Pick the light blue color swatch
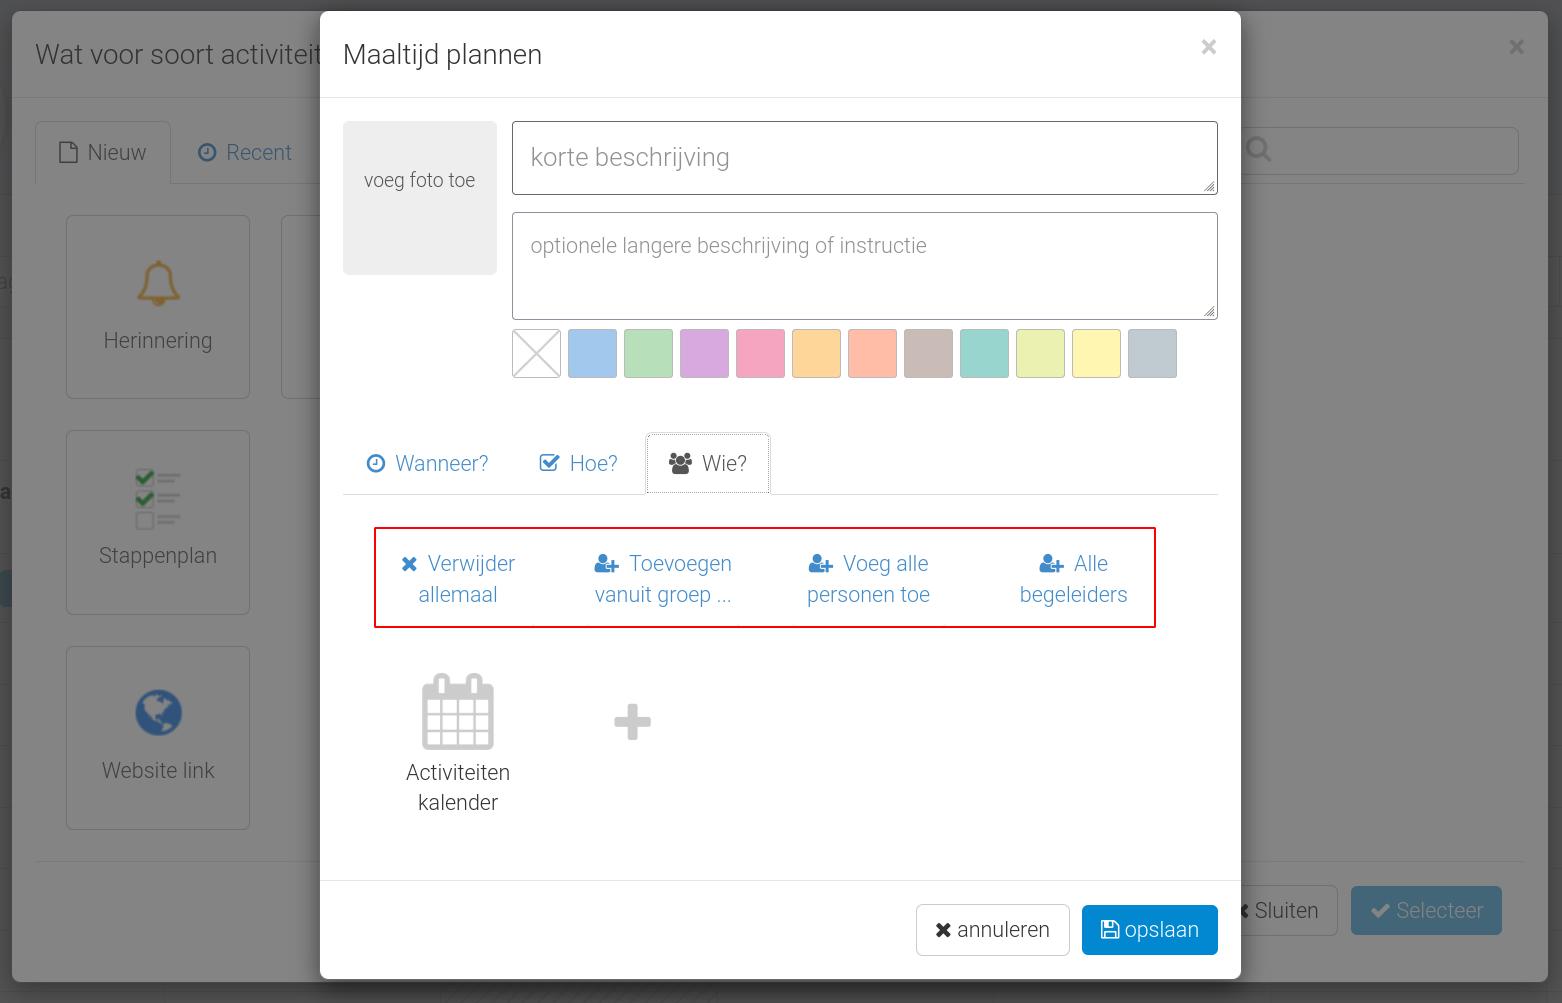1562x1003 pixels. [592, 354]
